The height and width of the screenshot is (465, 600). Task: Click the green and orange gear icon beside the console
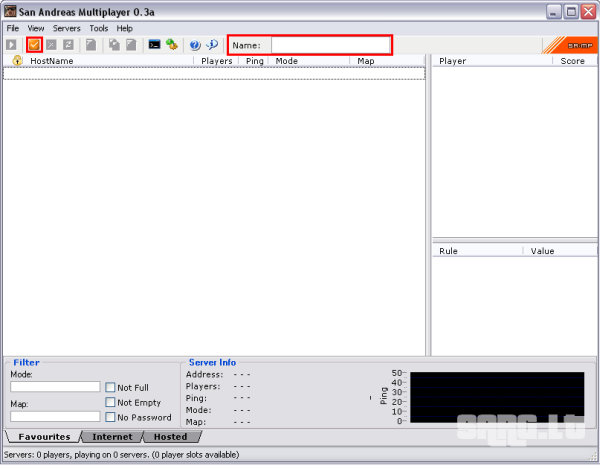(172, 45)
